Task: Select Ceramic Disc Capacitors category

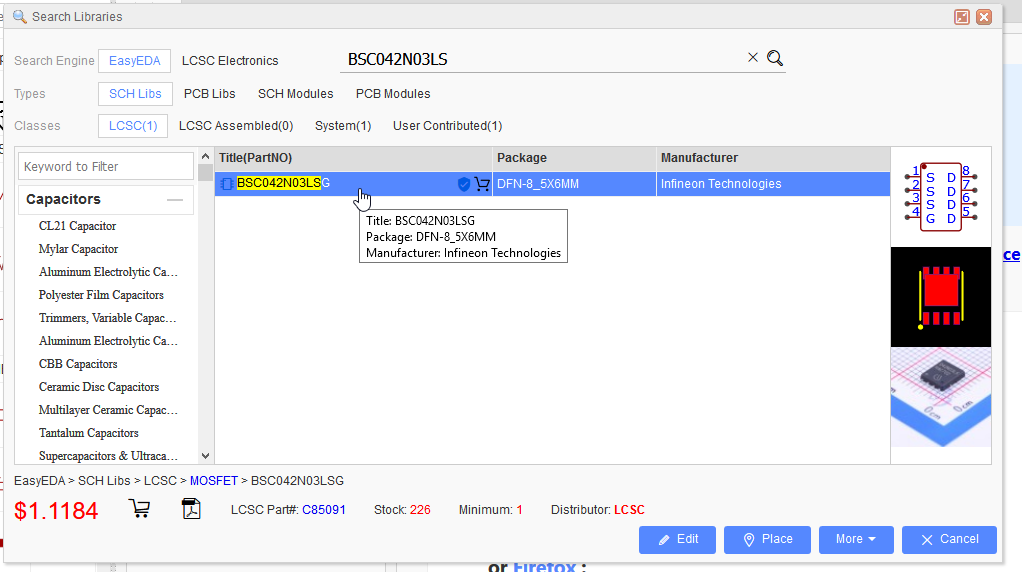Action: tap(99, 387)
